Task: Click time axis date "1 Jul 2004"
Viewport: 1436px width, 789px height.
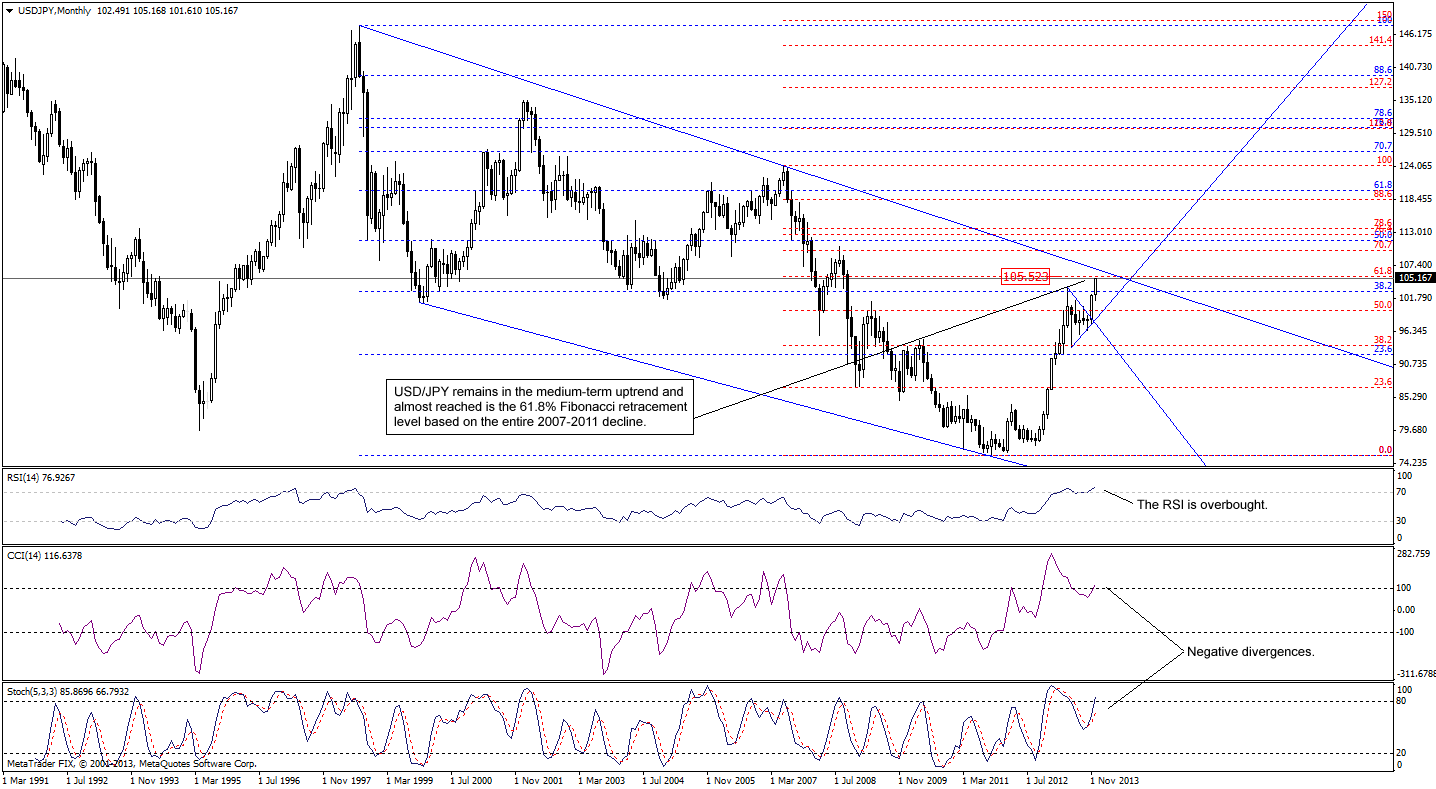Action: click(663, 779)
